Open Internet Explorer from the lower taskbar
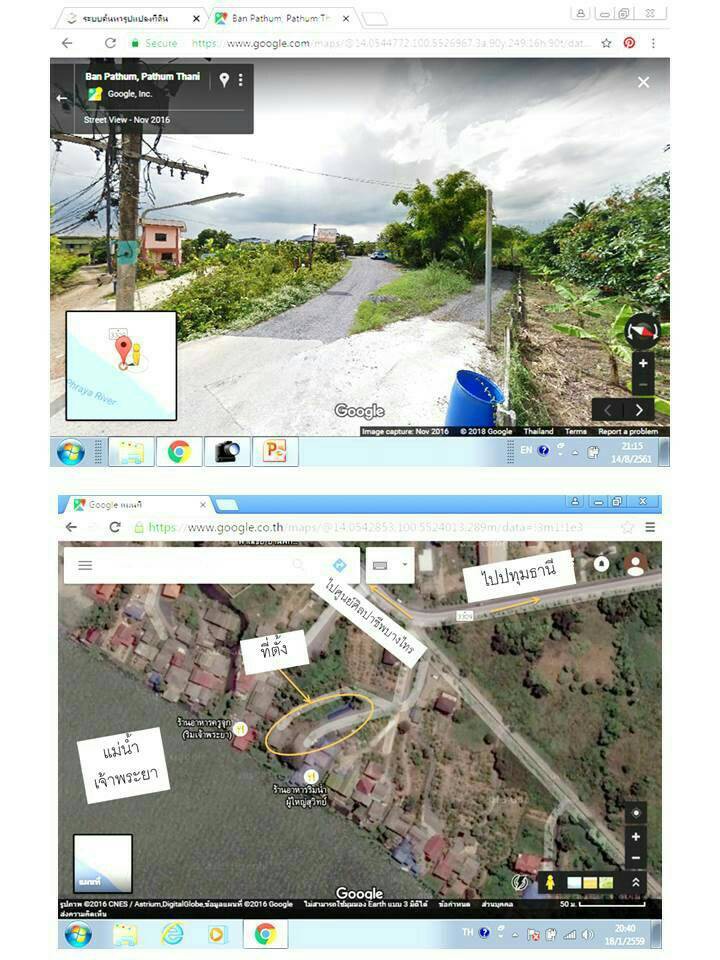 pos(173,934)
